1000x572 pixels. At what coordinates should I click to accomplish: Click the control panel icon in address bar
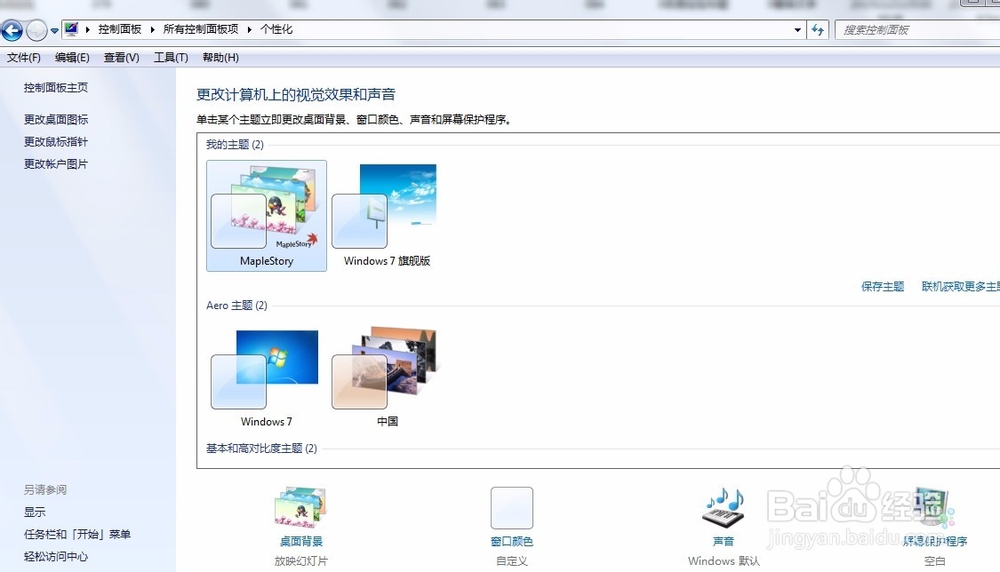point(71,29)
